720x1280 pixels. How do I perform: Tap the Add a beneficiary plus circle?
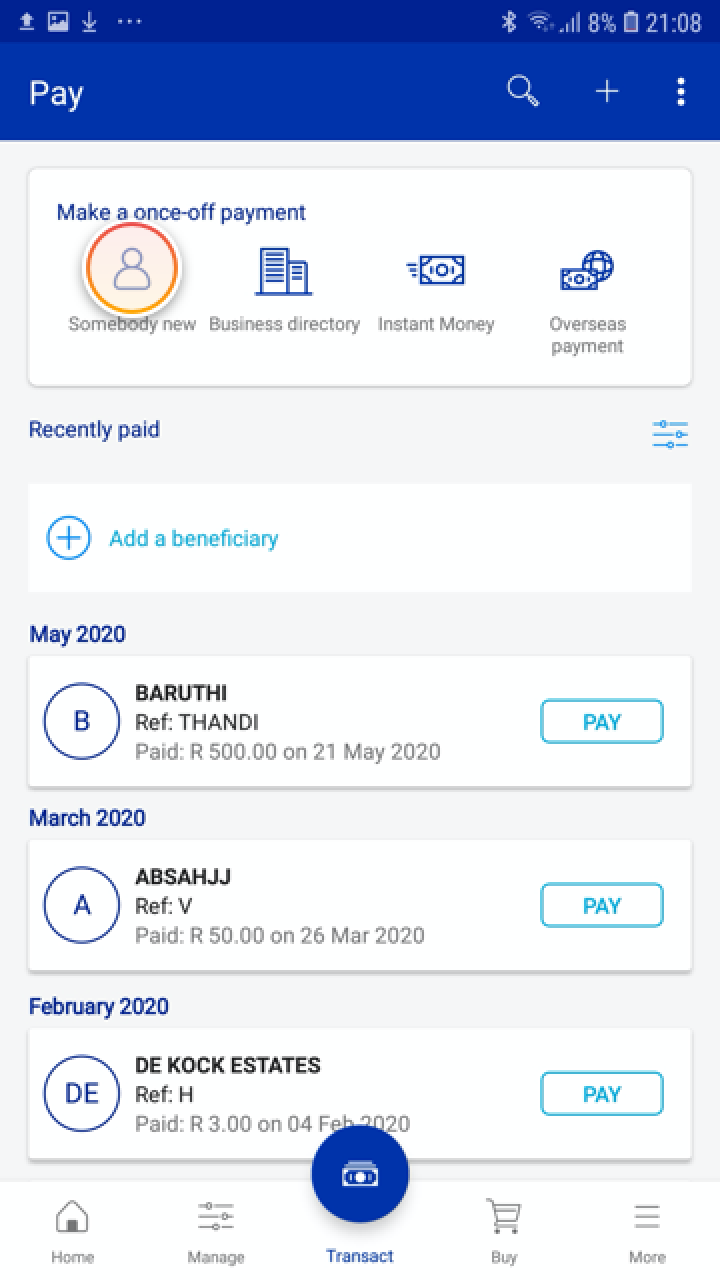(x=68, y=538)
